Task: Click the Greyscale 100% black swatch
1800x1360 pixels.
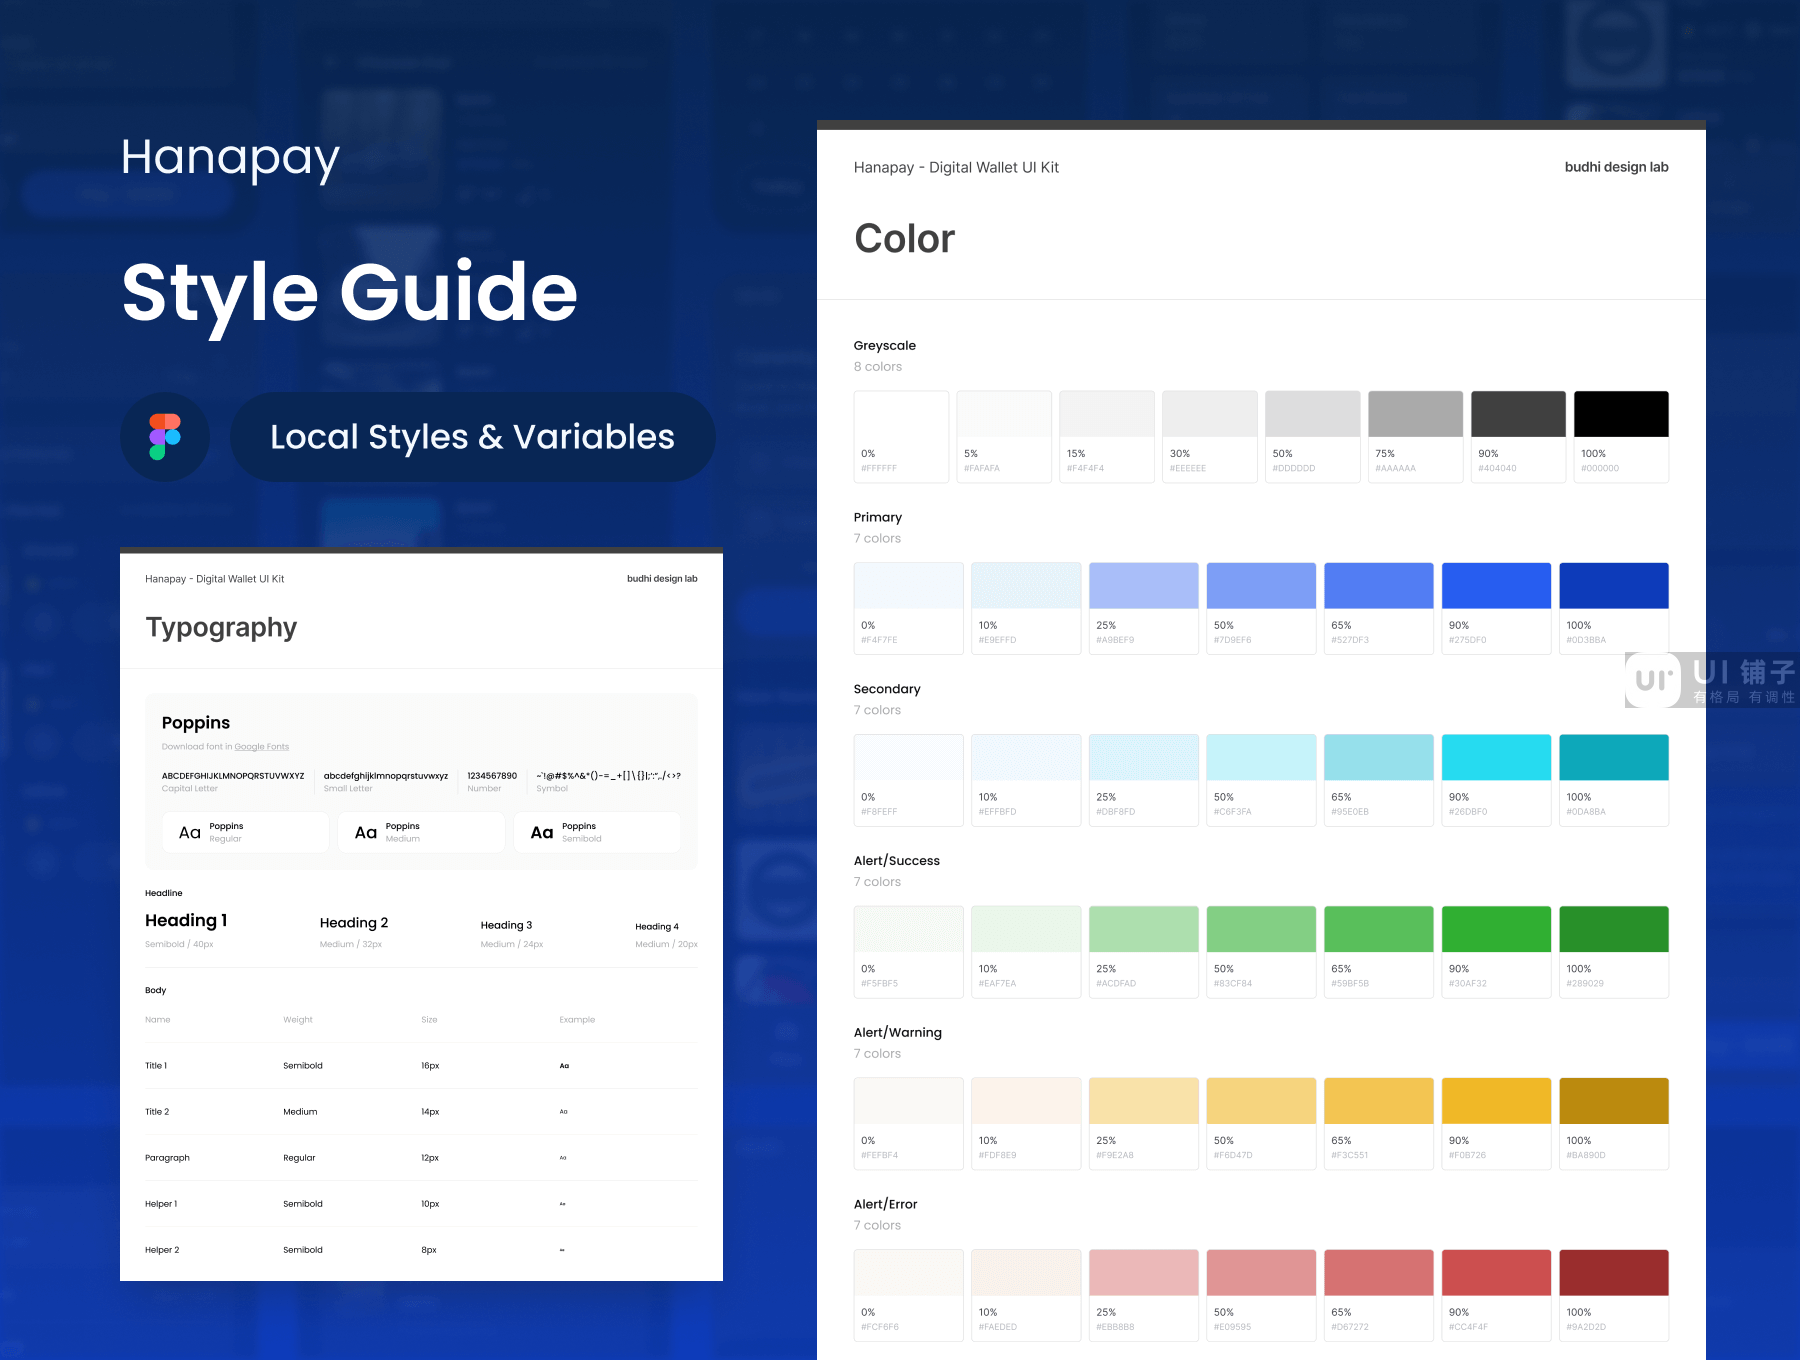Action: click(1621, 437)
